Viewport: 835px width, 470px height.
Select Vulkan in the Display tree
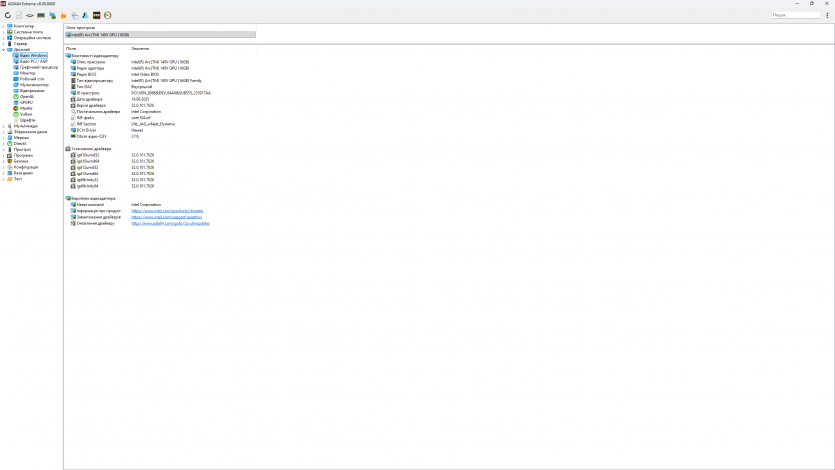(26, 114)
